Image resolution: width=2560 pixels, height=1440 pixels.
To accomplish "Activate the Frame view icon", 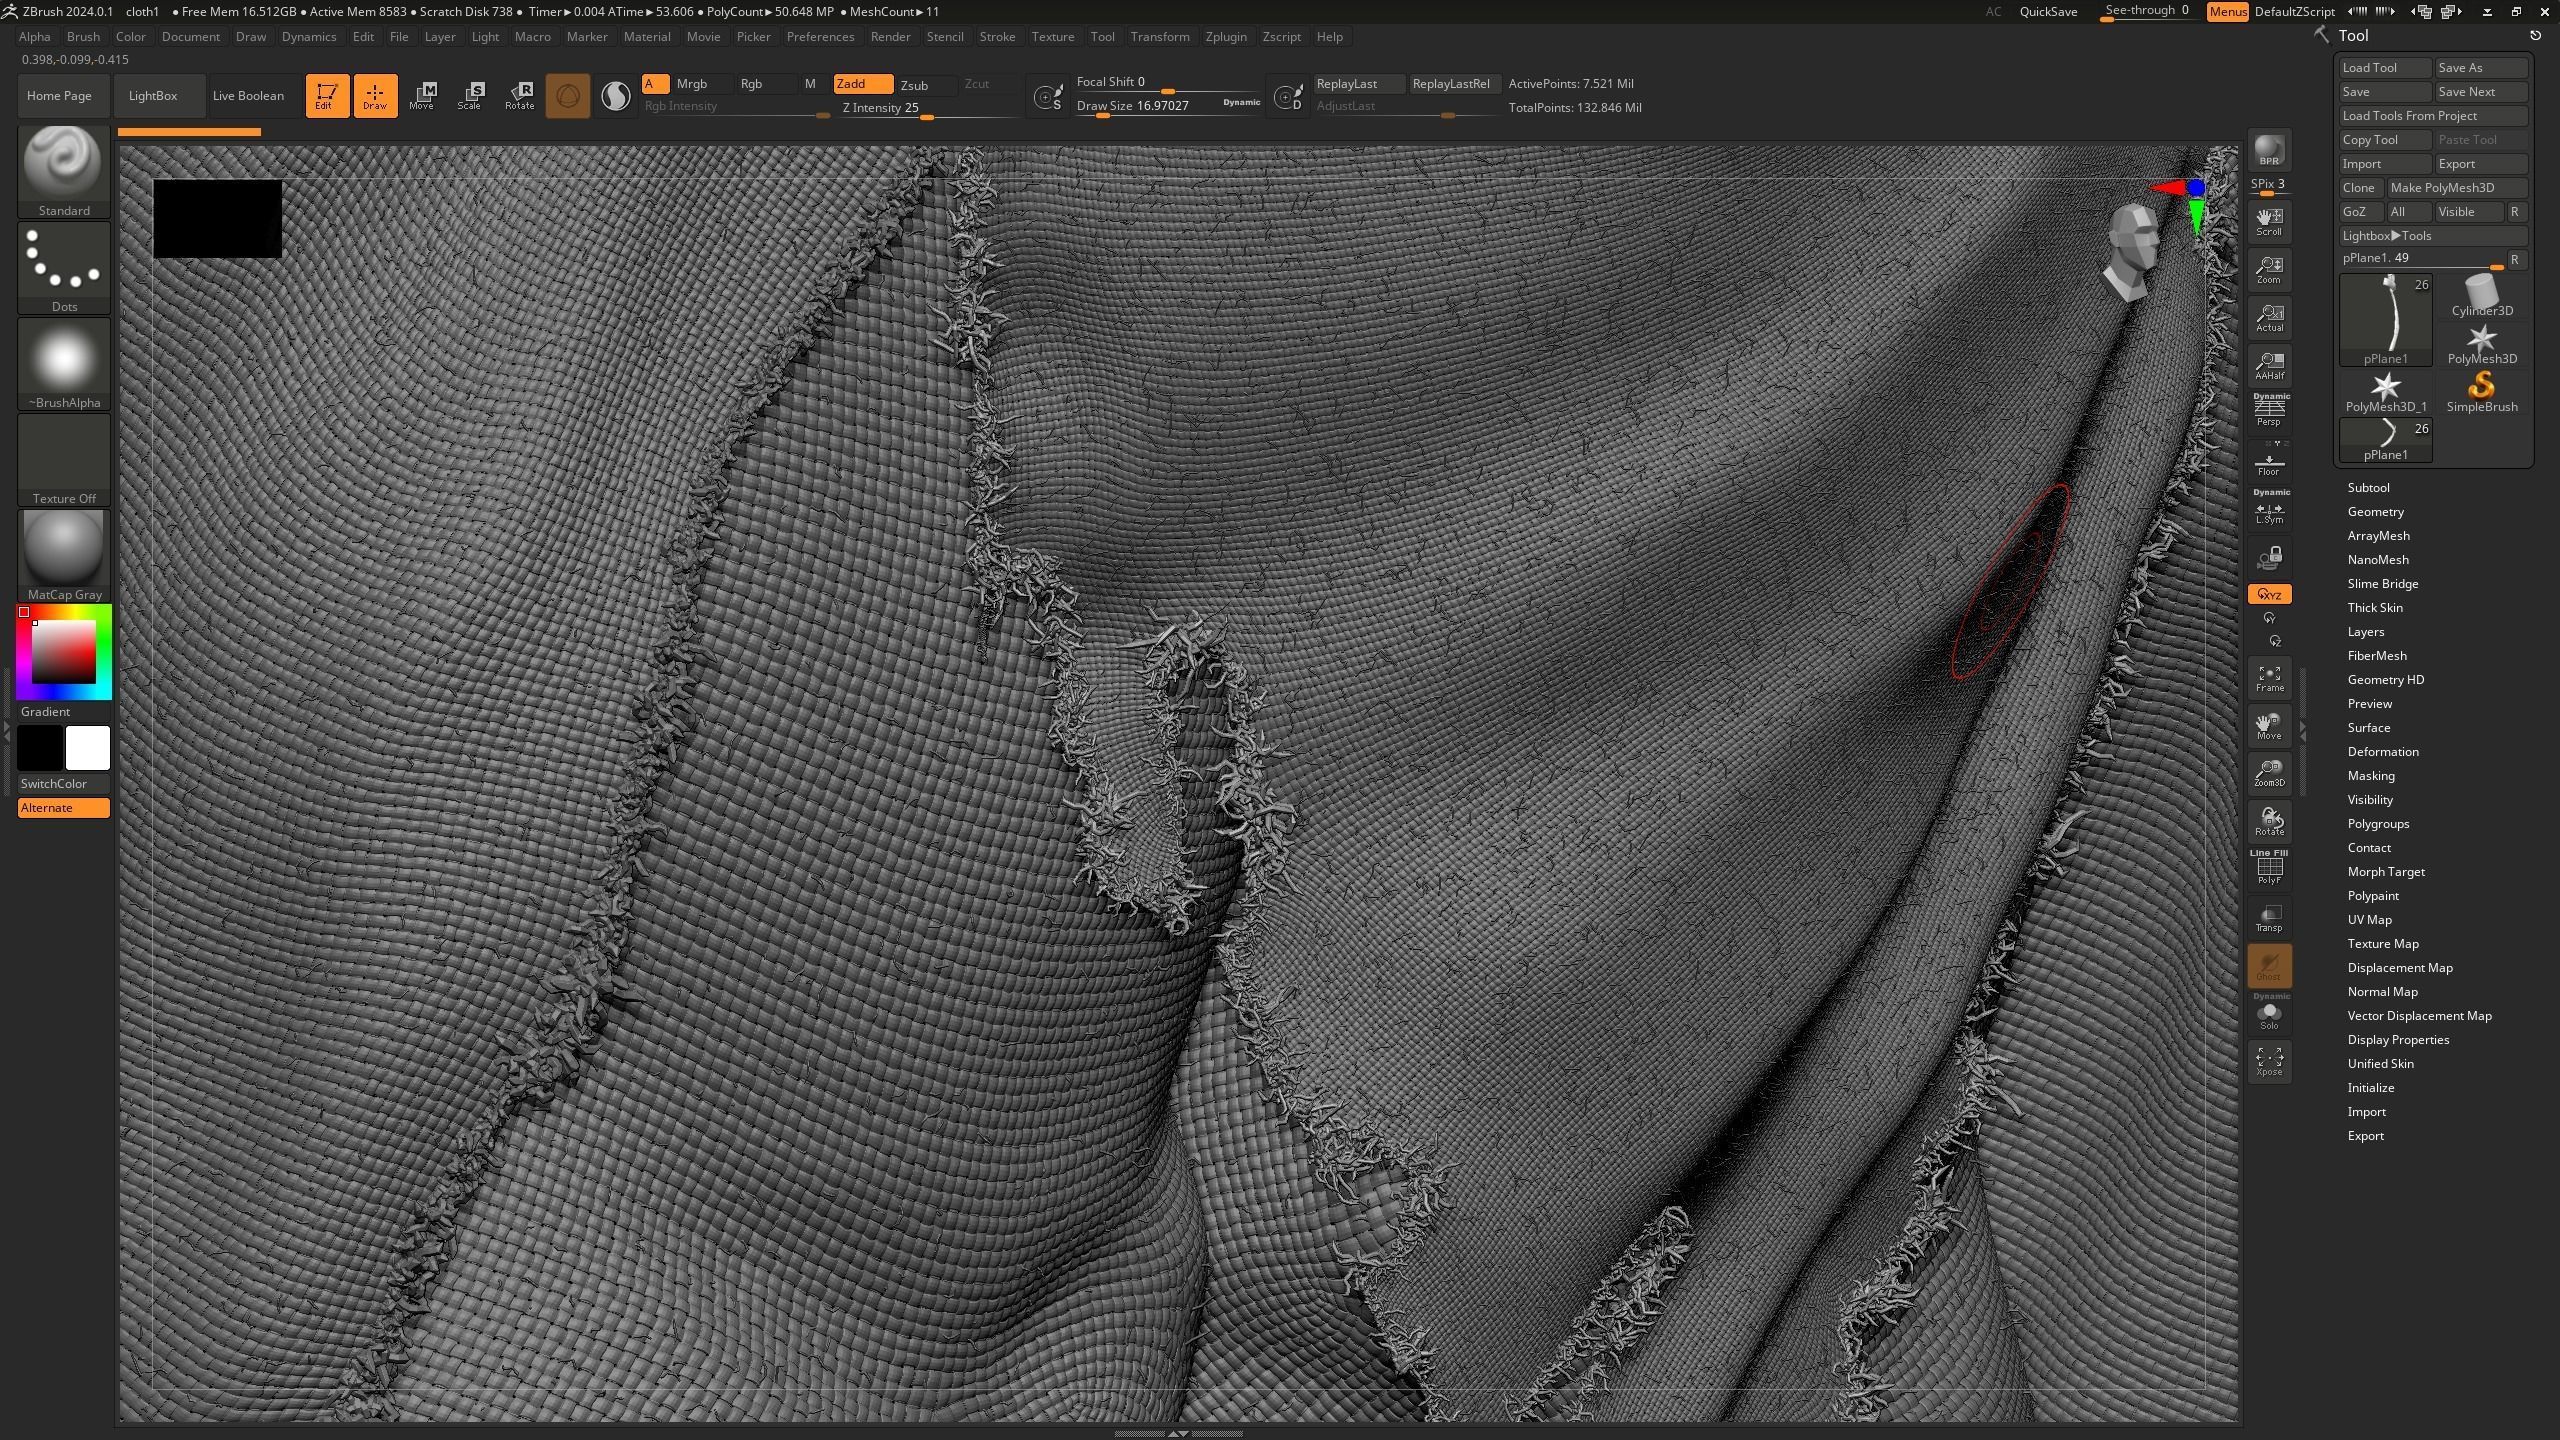I will 2269,678.
